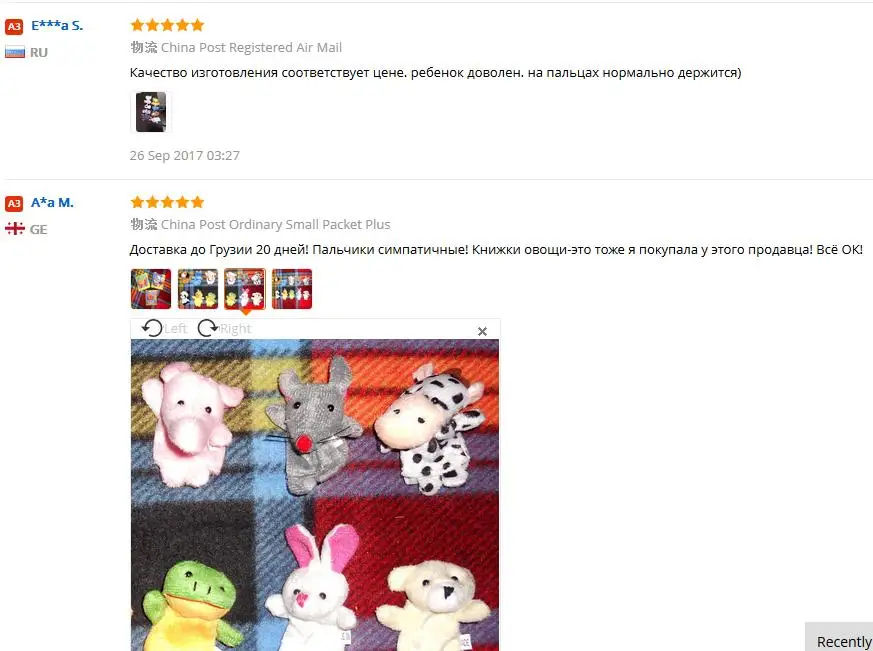Click the Georgian flag icon
The height and width of the screenshot is (651, 873).
click(15, 229)
